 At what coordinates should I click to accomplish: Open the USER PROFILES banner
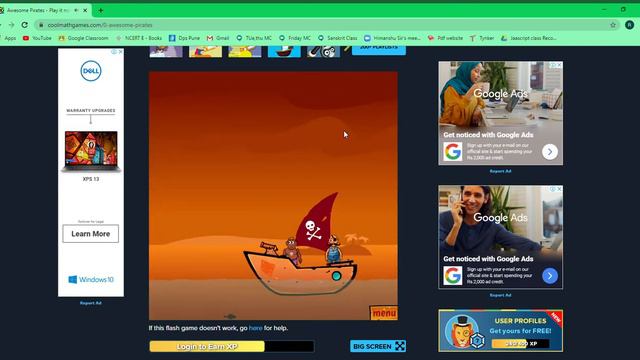(500, 331)
